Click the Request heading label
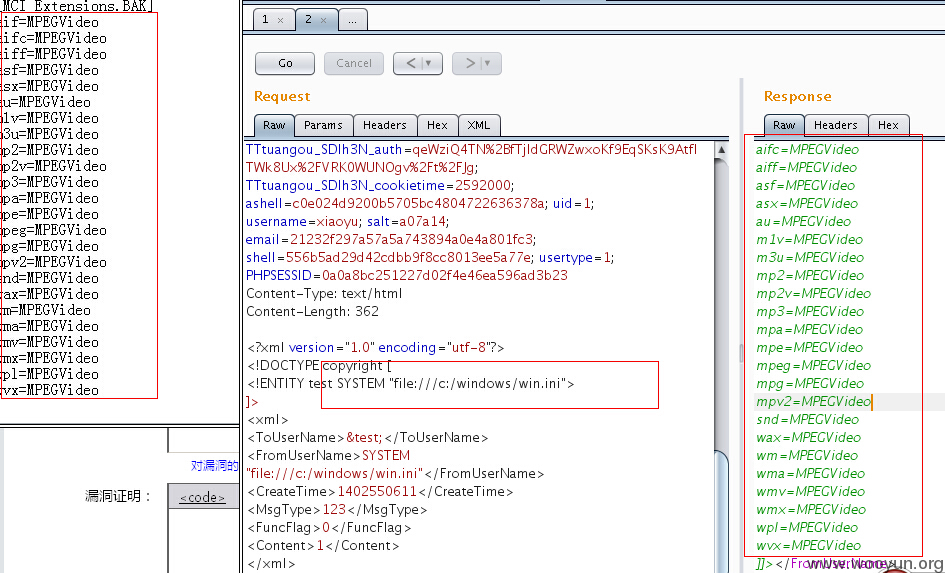The width and height of the screenshot is (945, 573). coord(281,96)
